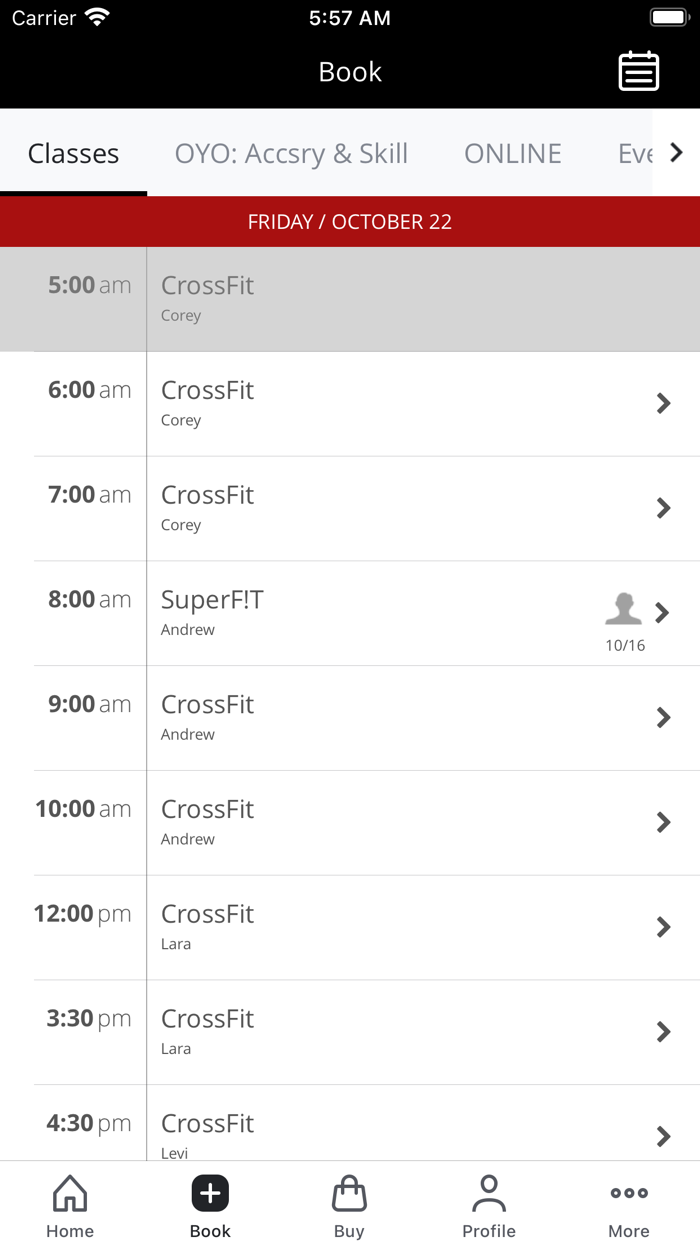Select the 5:00 am CrossFit with Corey
The image size is (700, 1244).
pos(350,299)
